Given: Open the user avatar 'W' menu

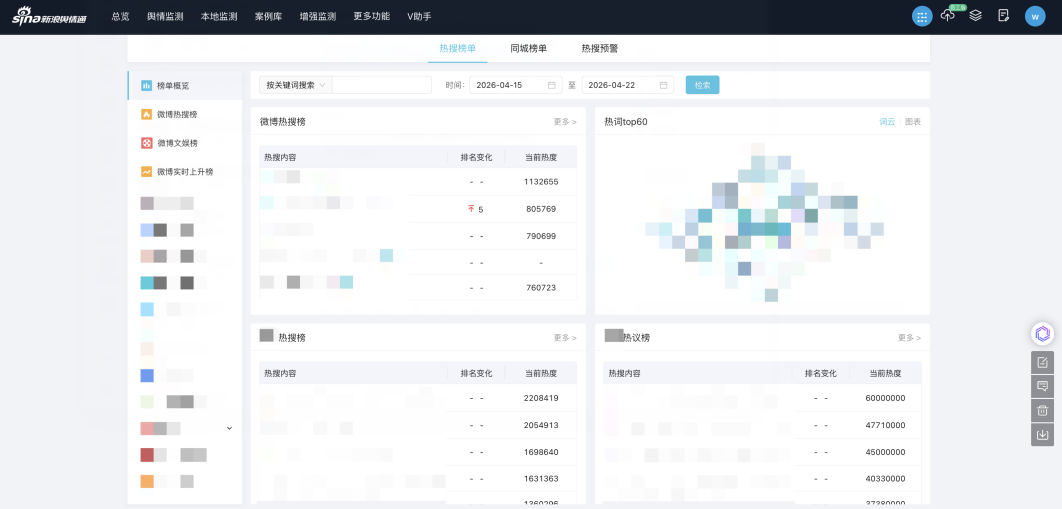Looking at the screenshot, I should (x=1034, y=16).
